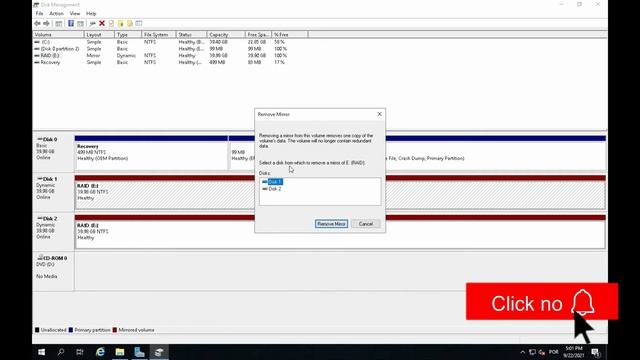Select Disk 2 in the Disks list
The image size is (640, 360).
(275, 189)
